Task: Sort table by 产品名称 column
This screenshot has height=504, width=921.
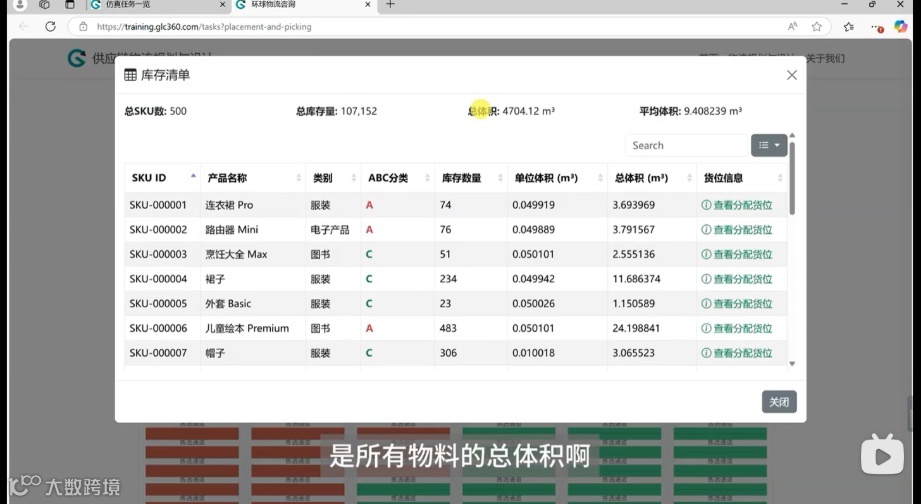Action: 253,177
